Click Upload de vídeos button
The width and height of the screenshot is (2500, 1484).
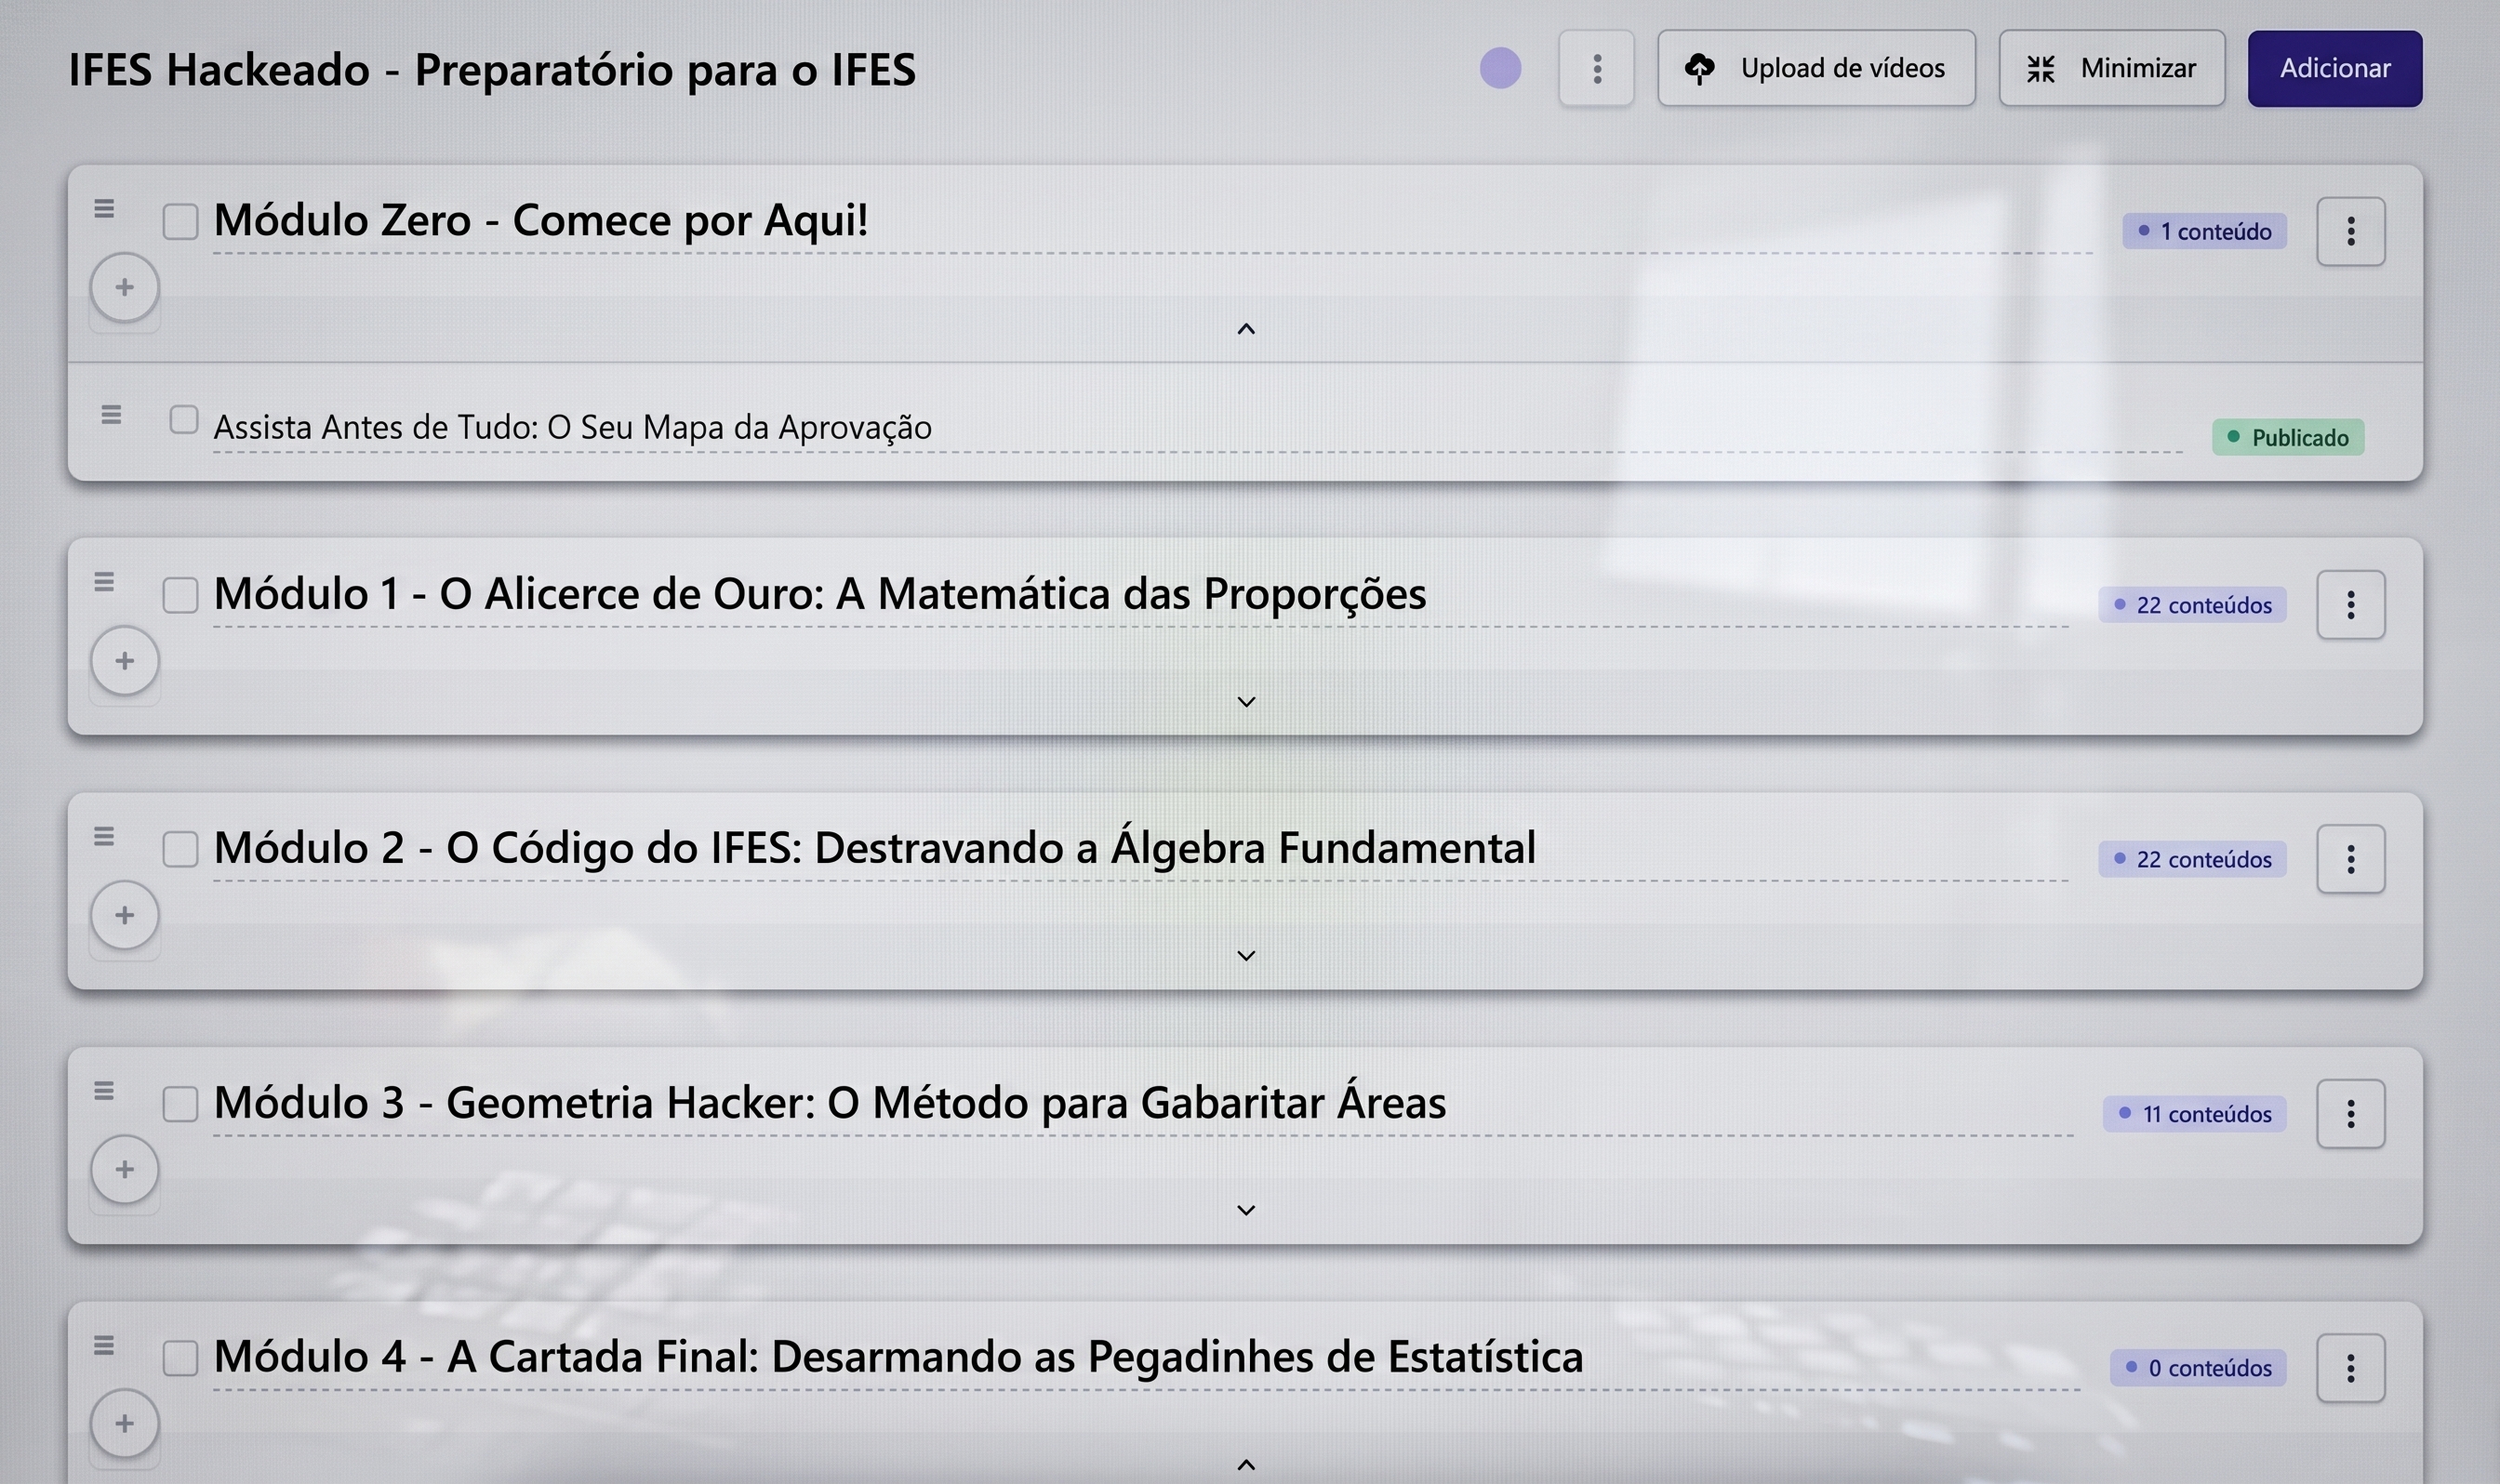[x=1816, y=68]
